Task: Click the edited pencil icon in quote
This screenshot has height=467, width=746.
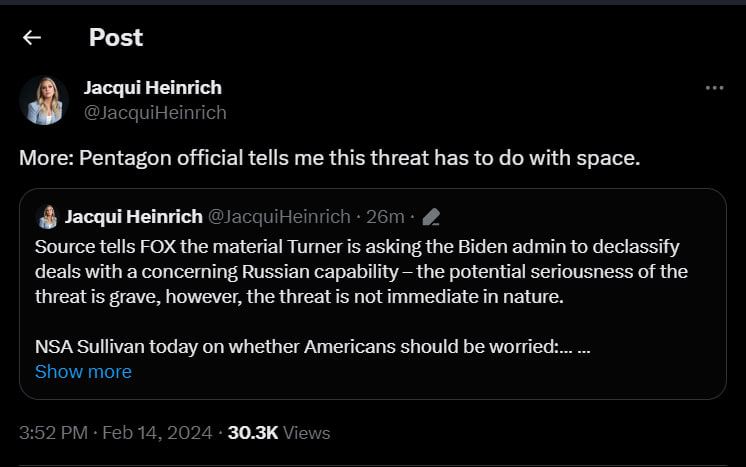Action: click(x=432, y=216)
